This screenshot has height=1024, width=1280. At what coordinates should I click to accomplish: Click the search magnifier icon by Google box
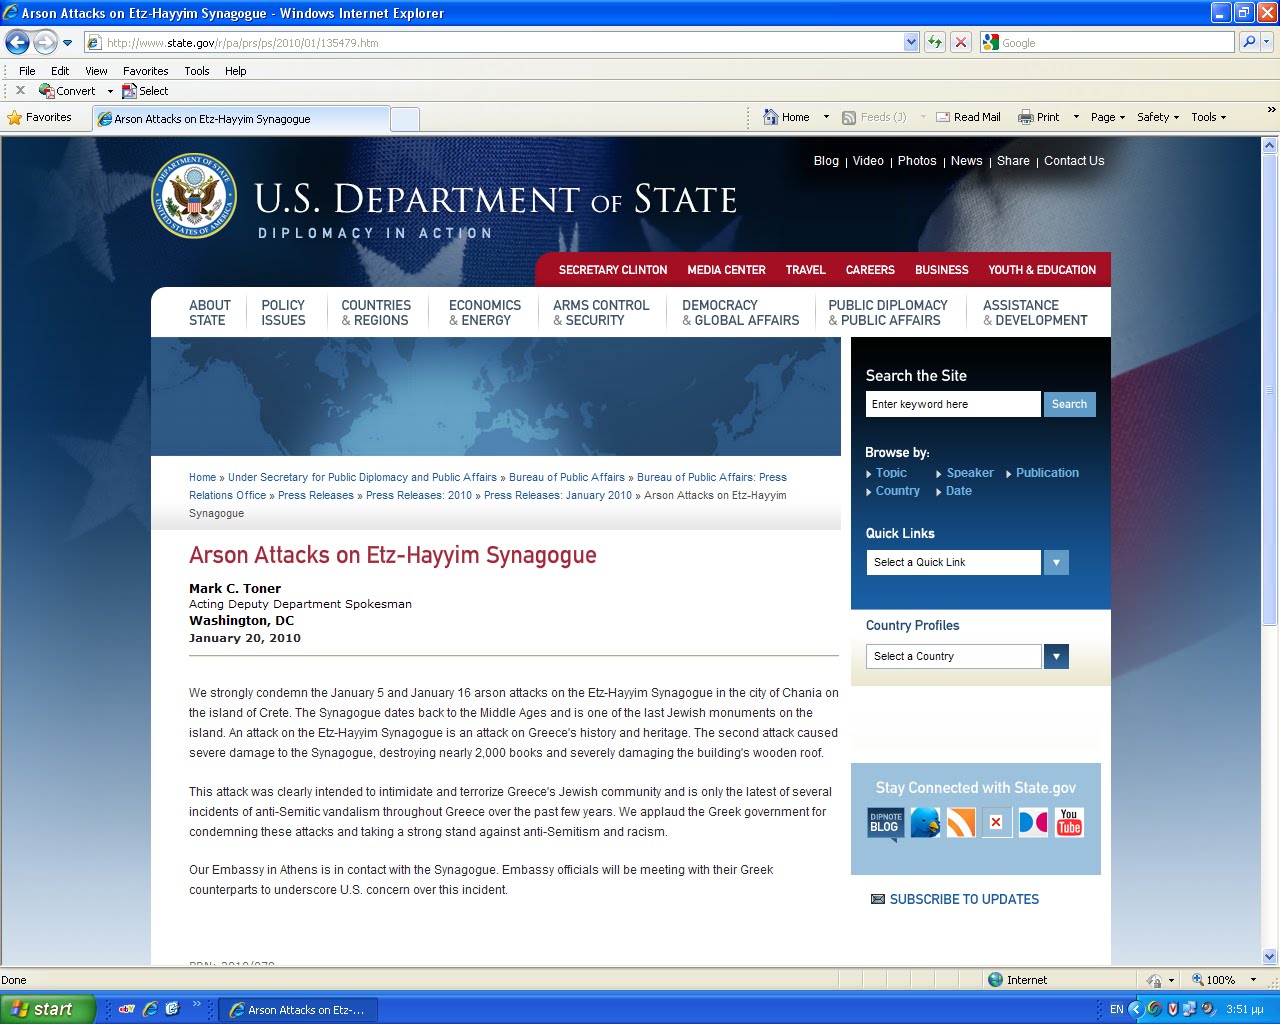point(1248,42)
